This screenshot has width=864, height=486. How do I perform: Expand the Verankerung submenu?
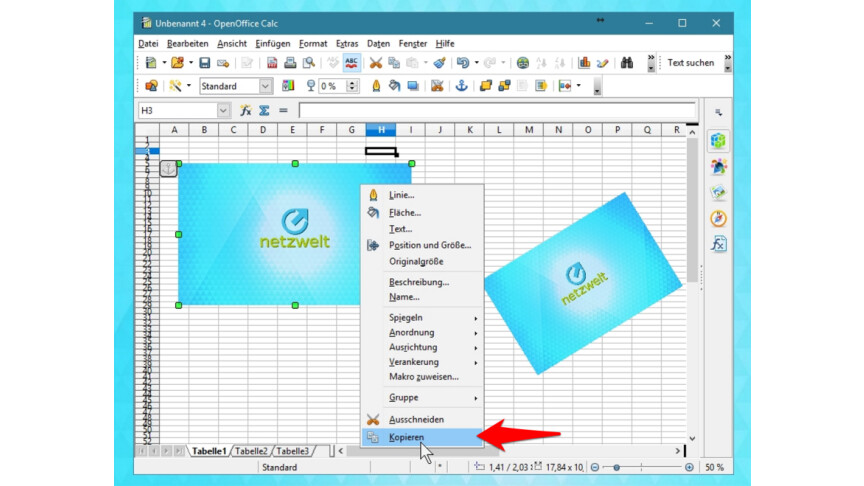423,363
